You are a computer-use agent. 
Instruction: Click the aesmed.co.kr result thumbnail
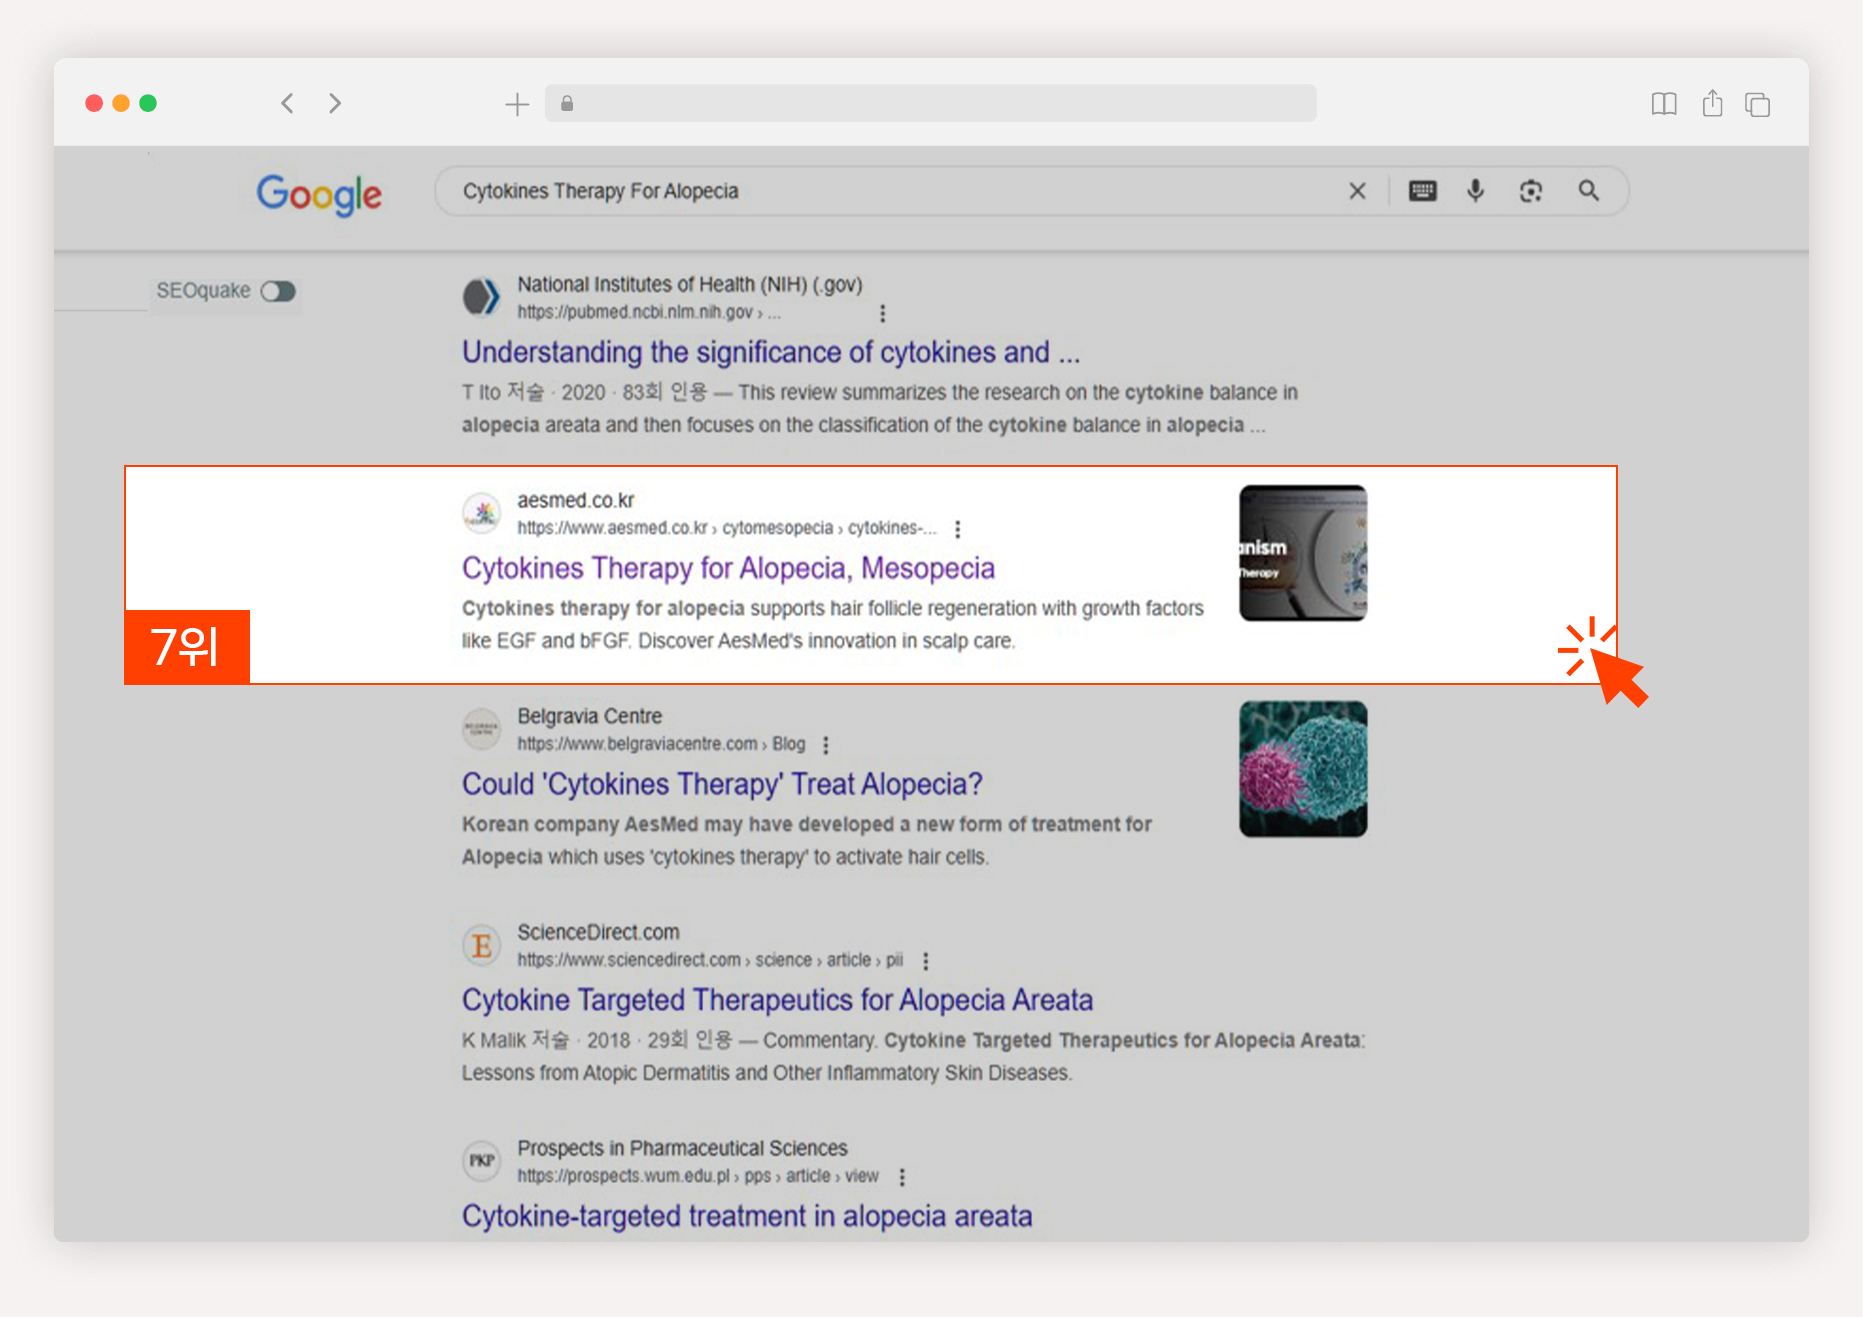(x=1303, y=553)
